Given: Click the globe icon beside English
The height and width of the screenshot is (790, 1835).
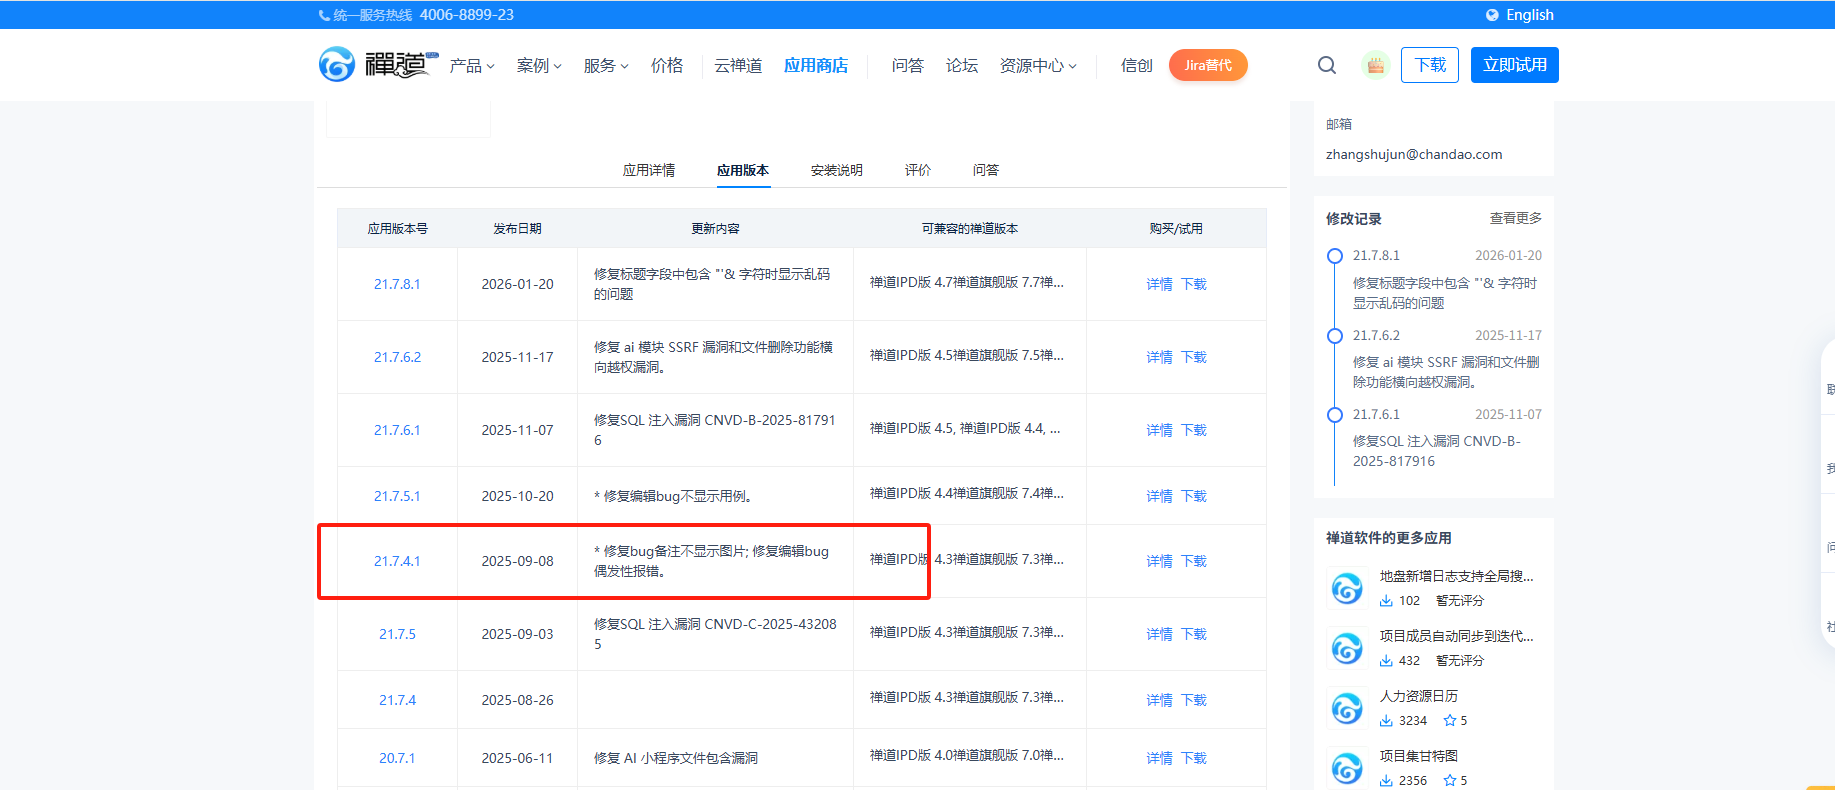Looking at the screenshot, I should coord(1492,15).
